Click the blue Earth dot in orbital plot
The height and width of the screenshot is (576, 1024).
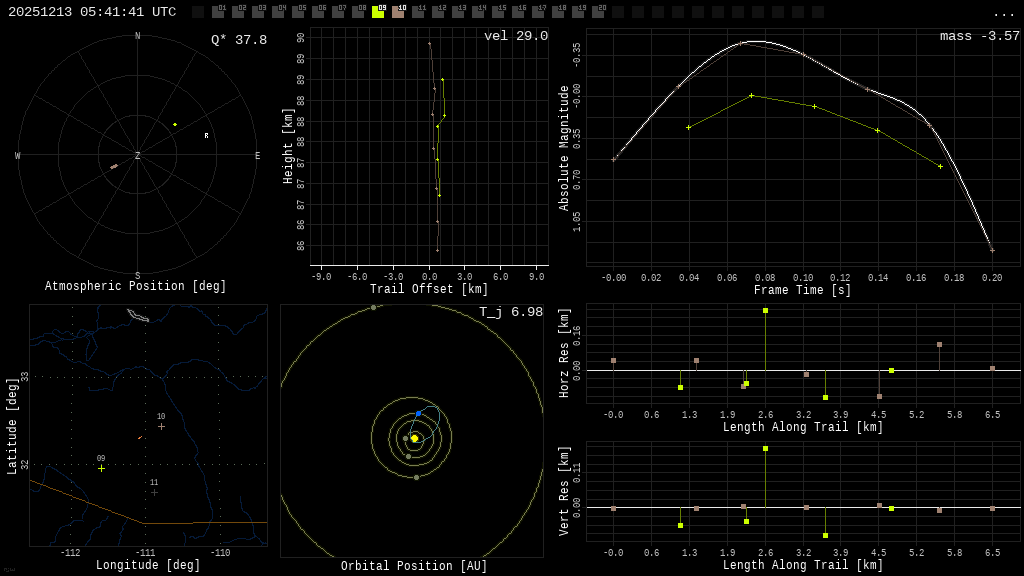(418, 413)
